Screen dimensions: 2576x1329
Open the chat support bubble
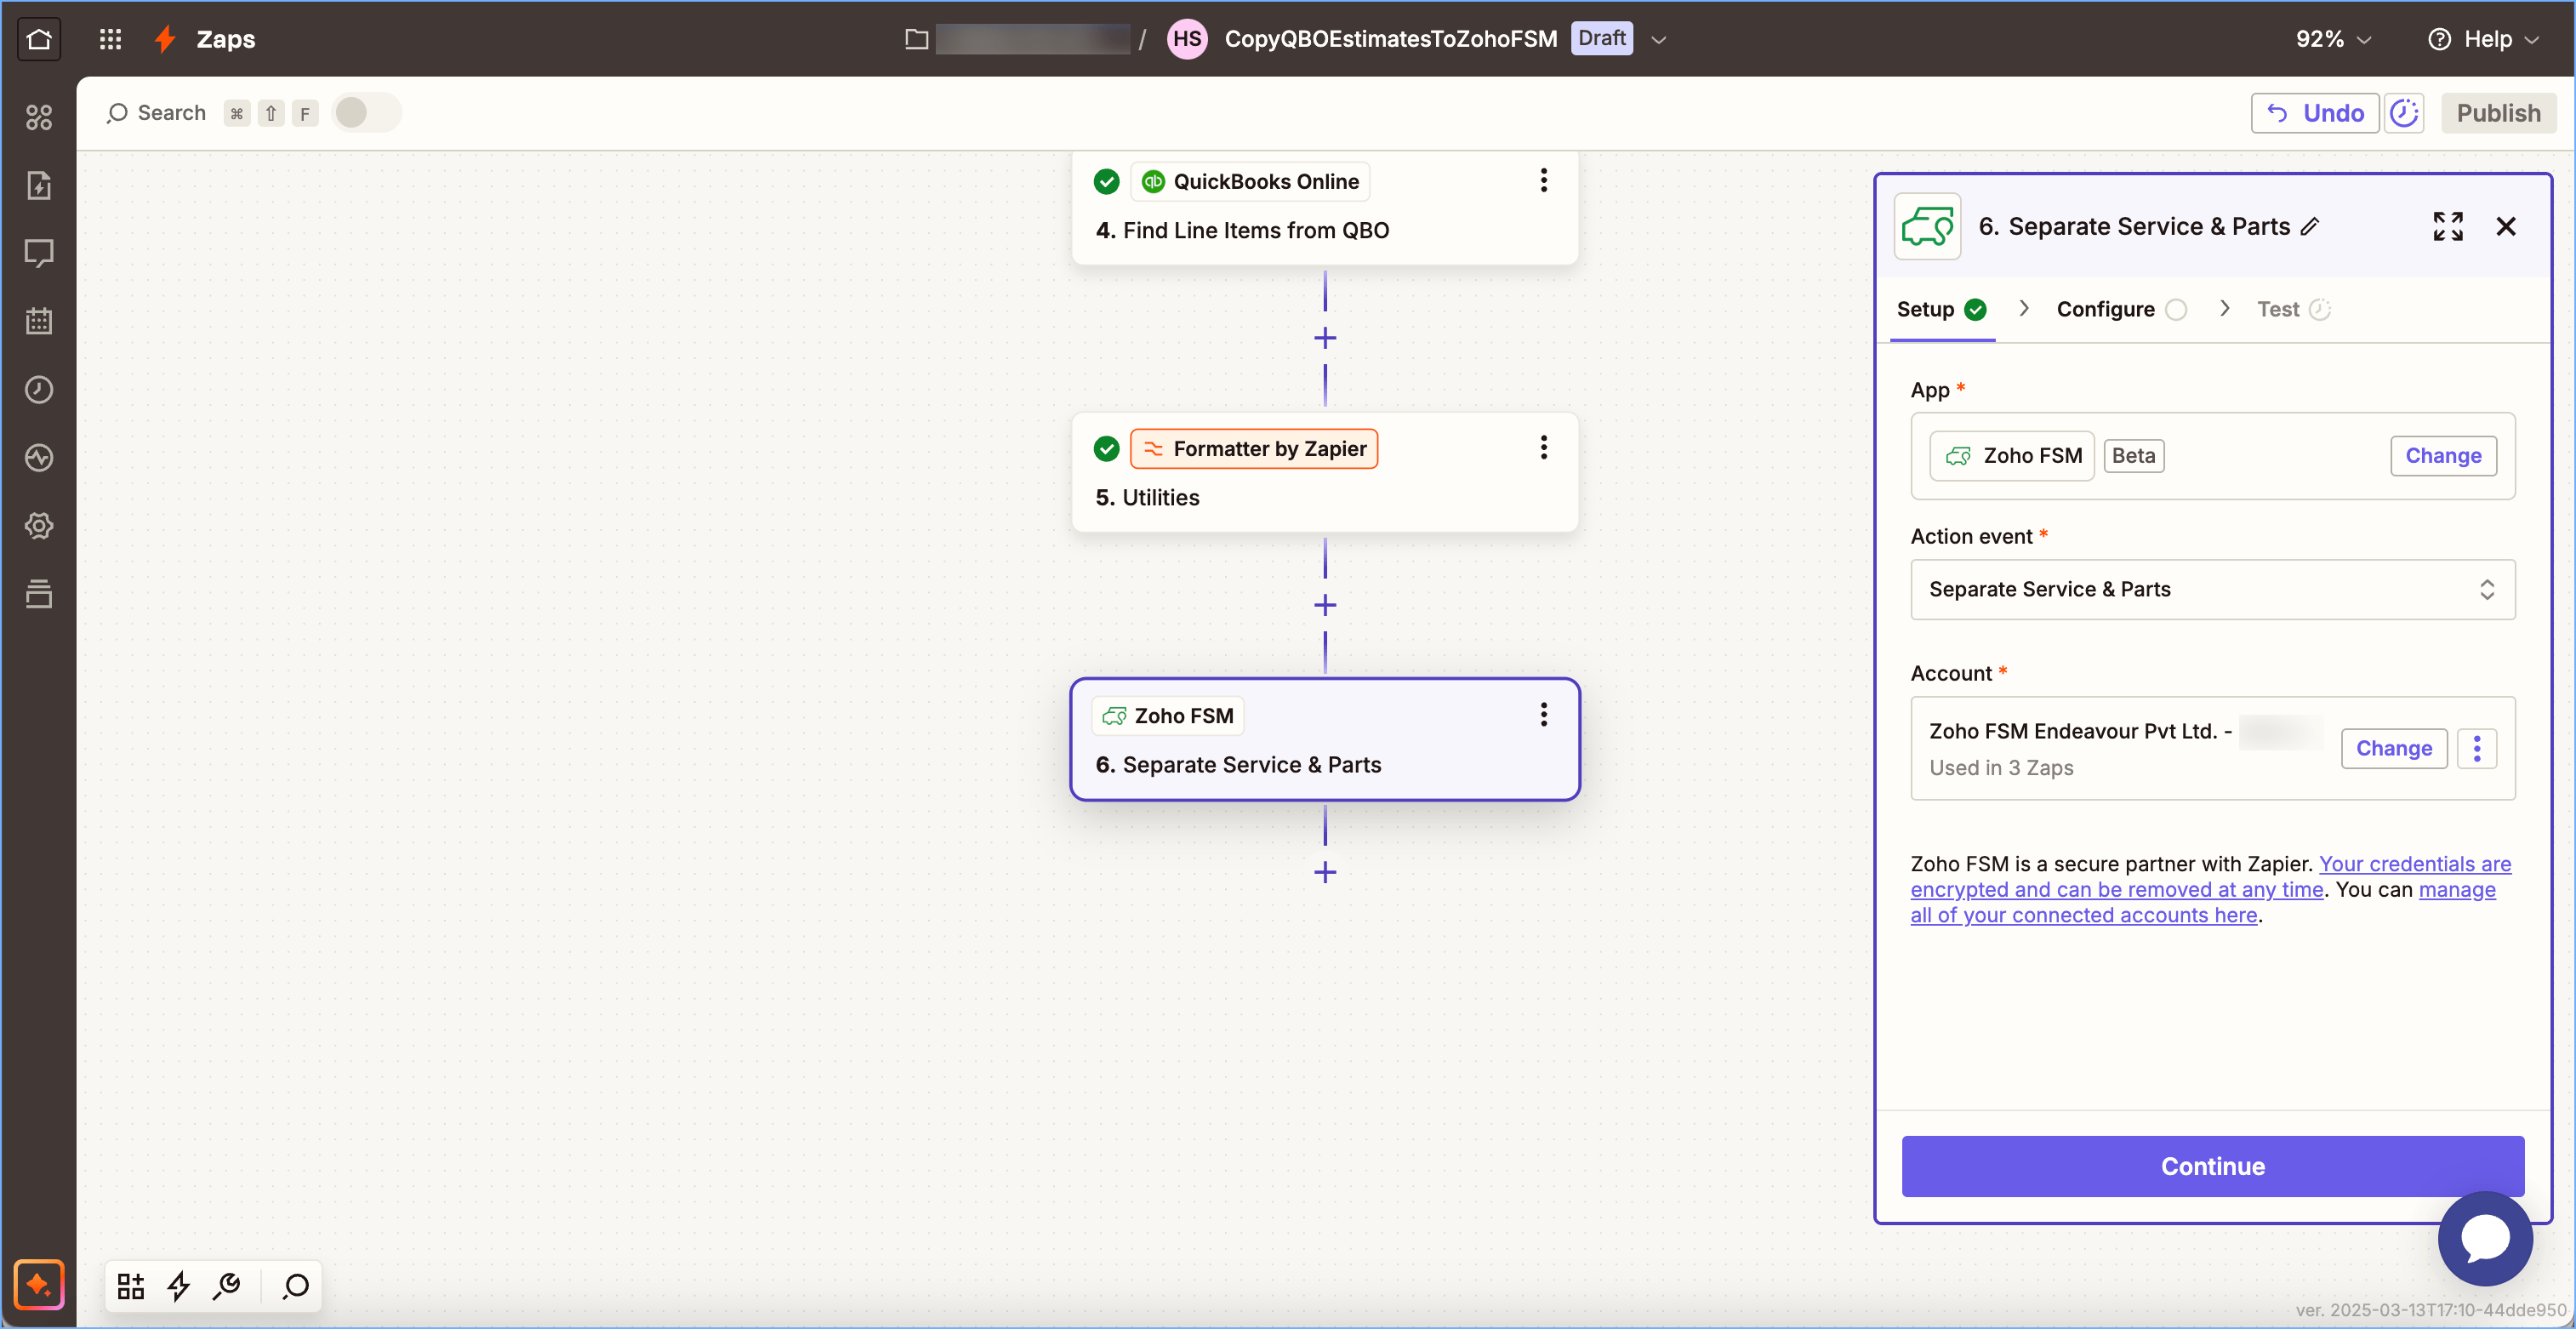[x=2484, y=1238]
